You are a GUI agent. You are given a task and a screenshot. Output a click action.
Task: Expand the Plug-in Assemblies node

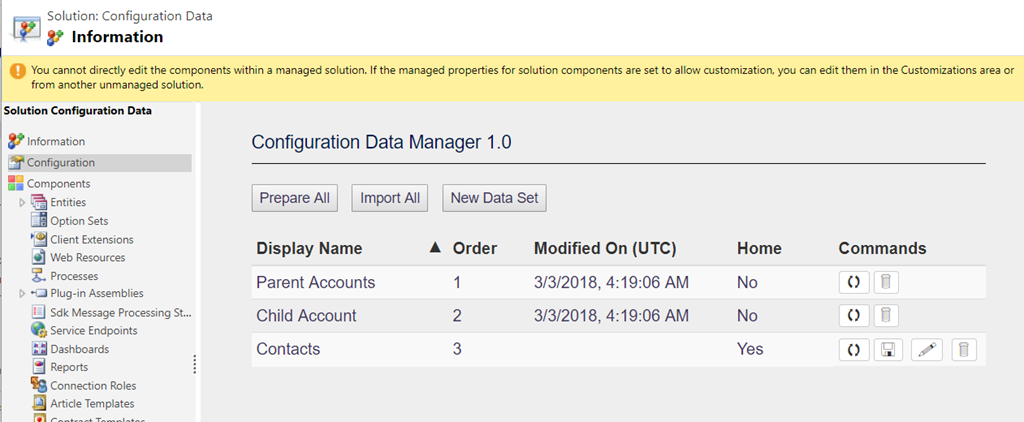point(22,294)
